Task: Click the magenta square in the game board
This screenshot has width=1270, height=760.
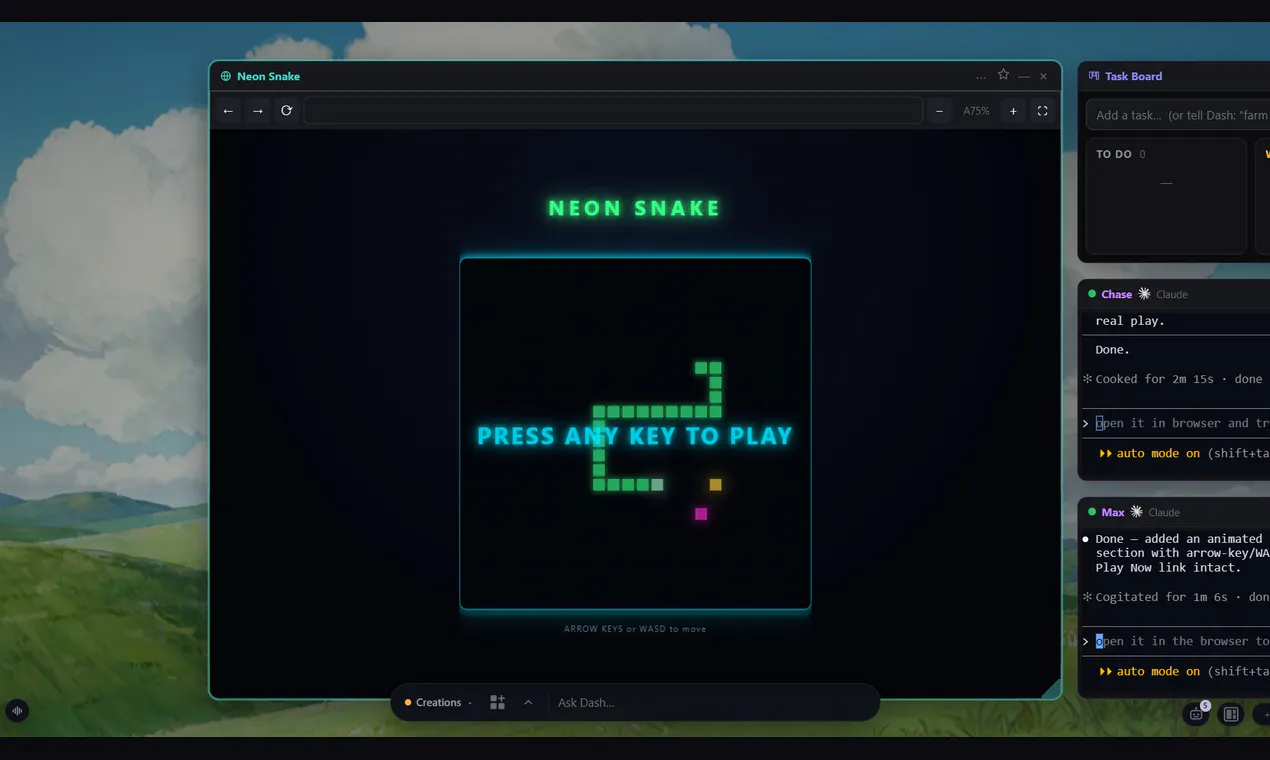Action: 701,514
